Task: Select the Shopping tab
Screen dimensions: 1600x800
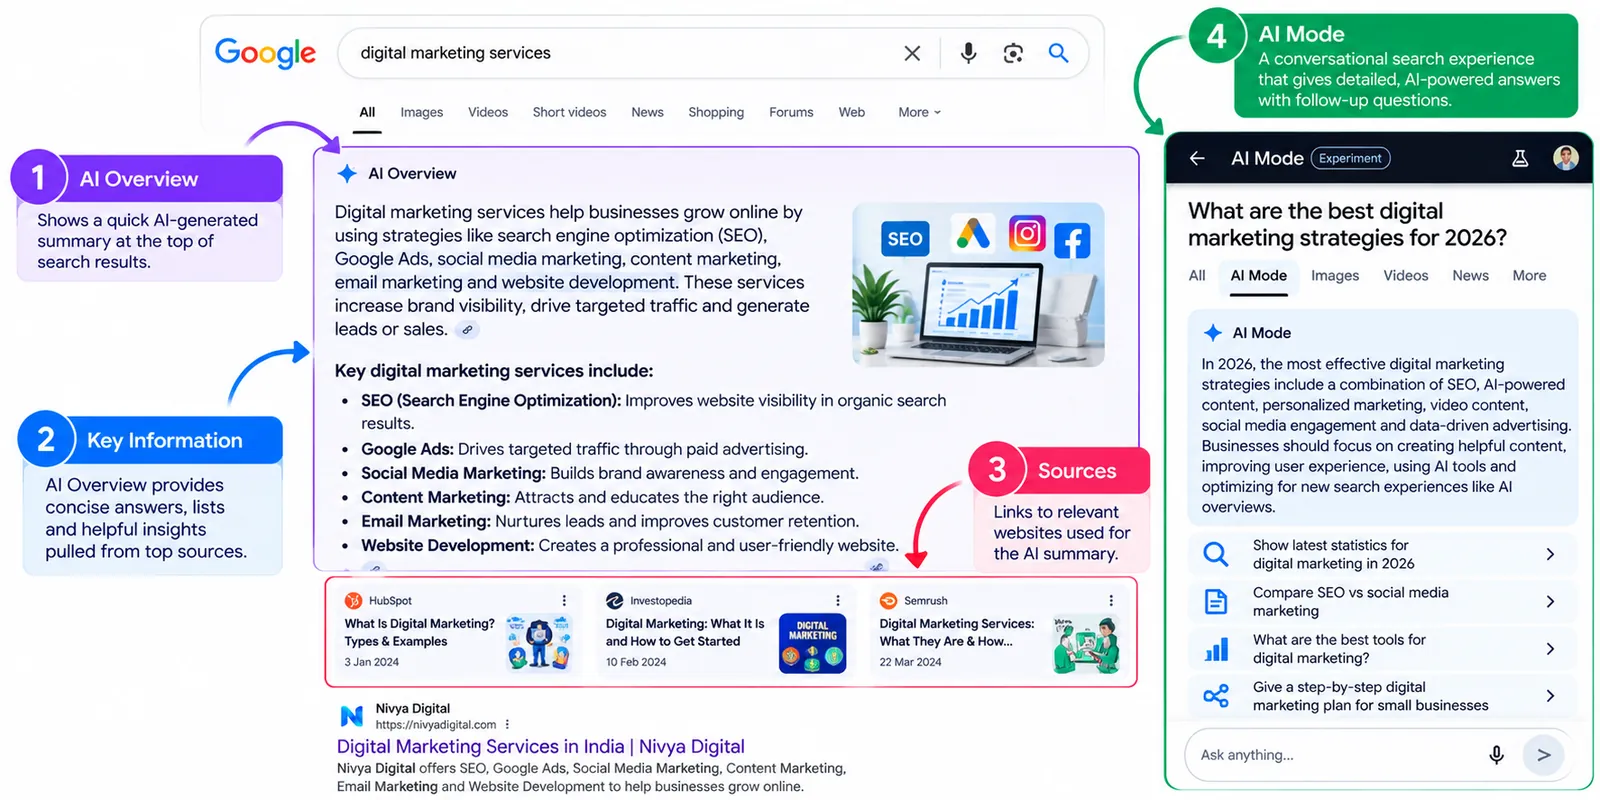Action: (x=716, y=112)
